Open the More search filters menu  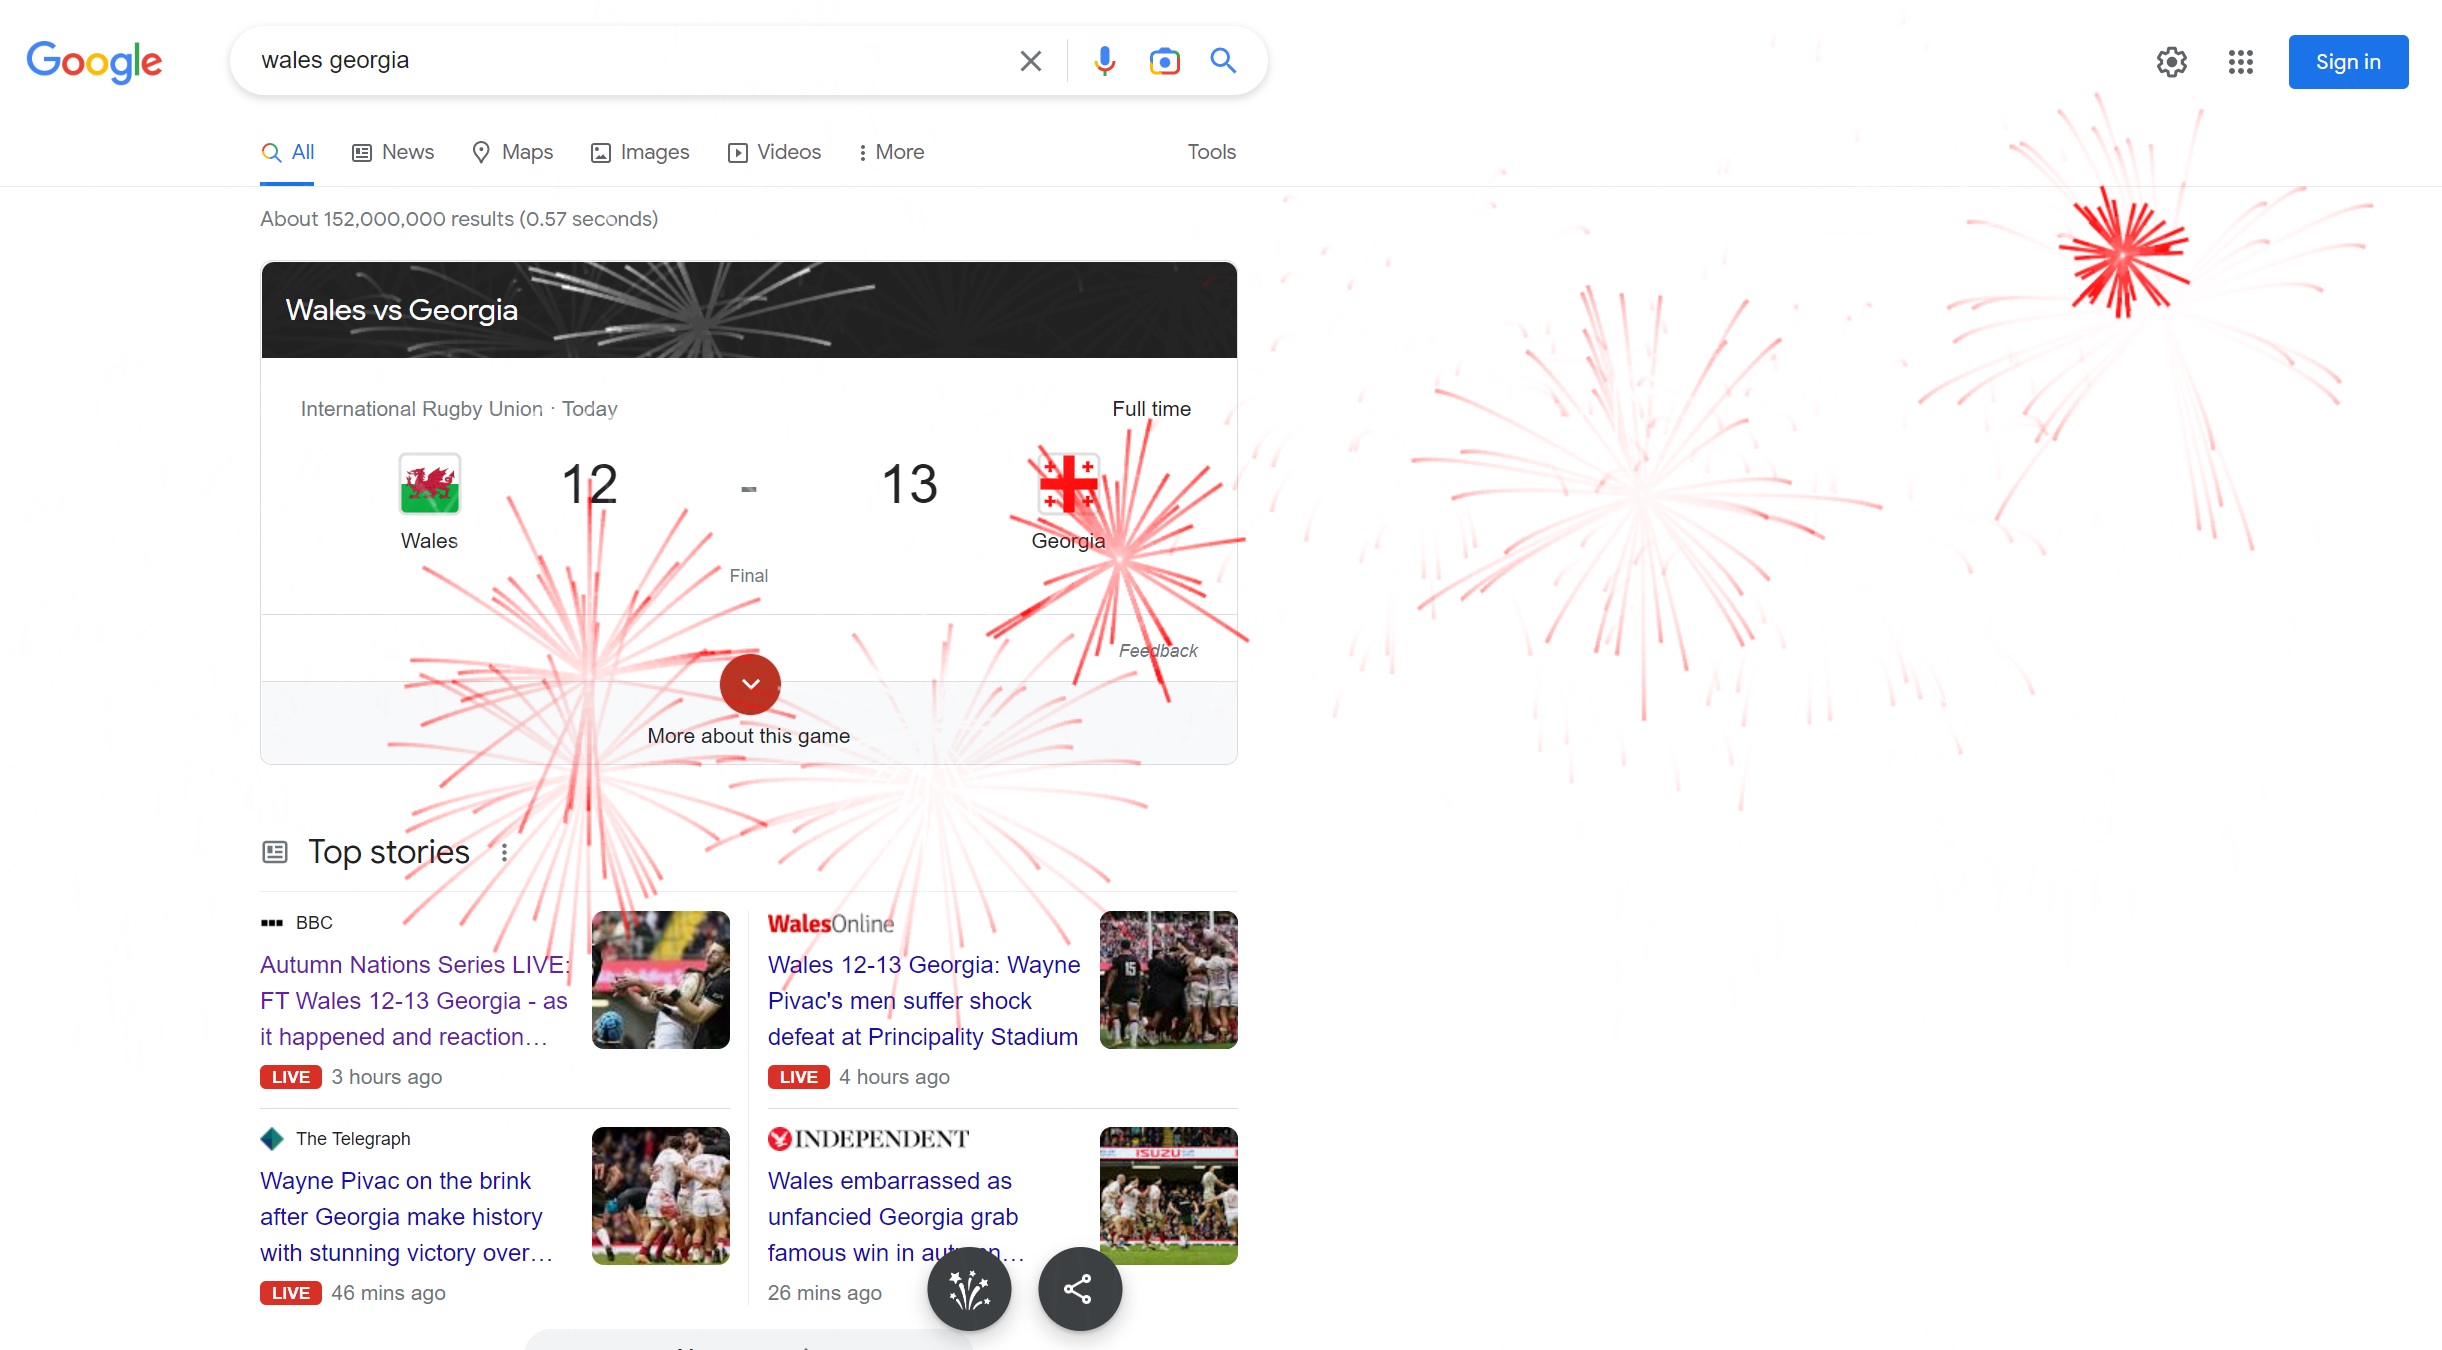(890, 152)
